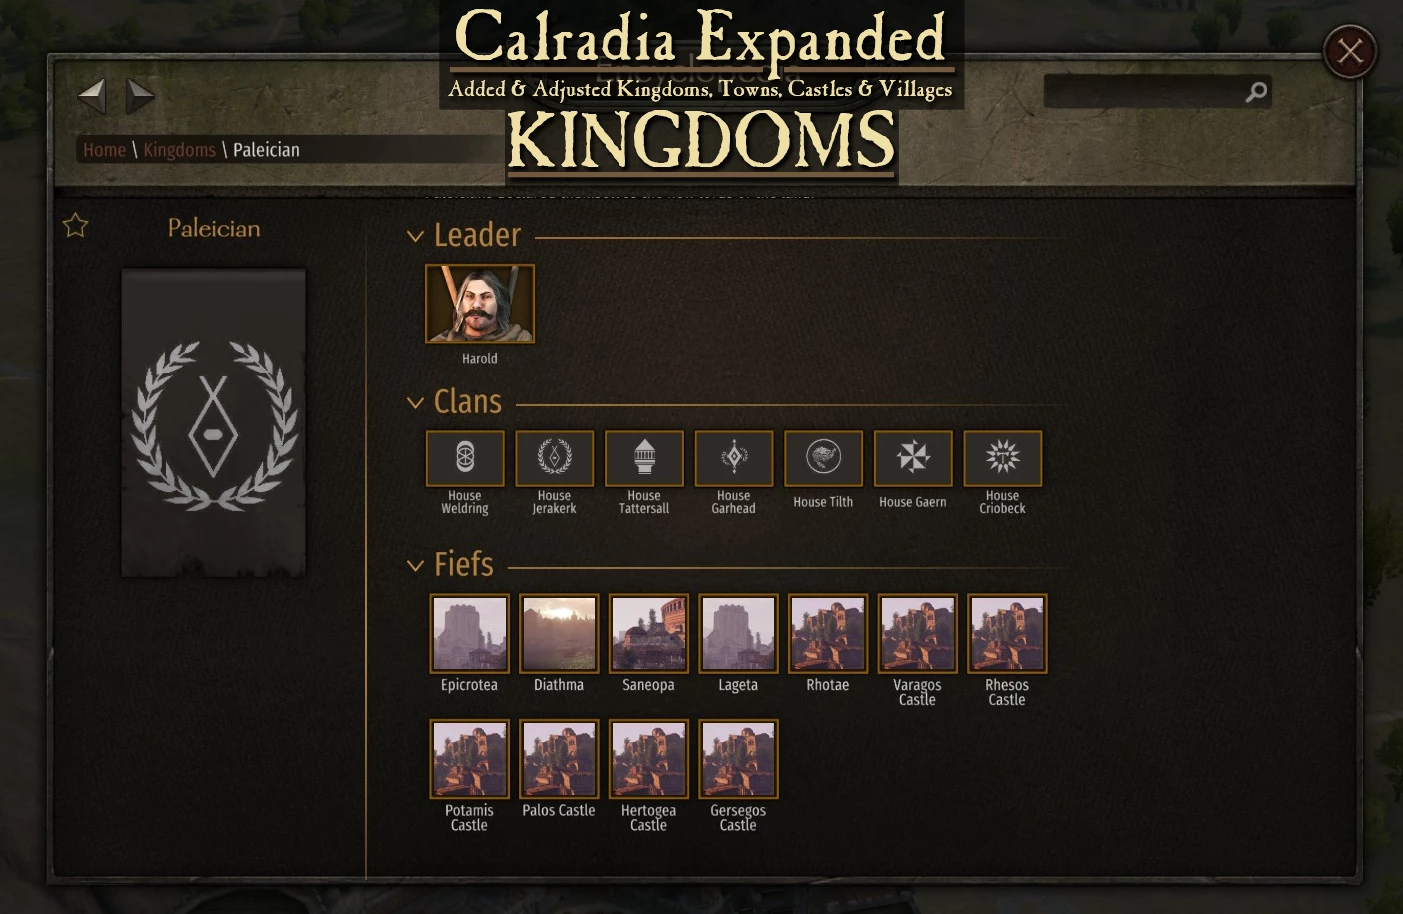
Task: Open the House Weldring clan icon
Action: [465, 458]
